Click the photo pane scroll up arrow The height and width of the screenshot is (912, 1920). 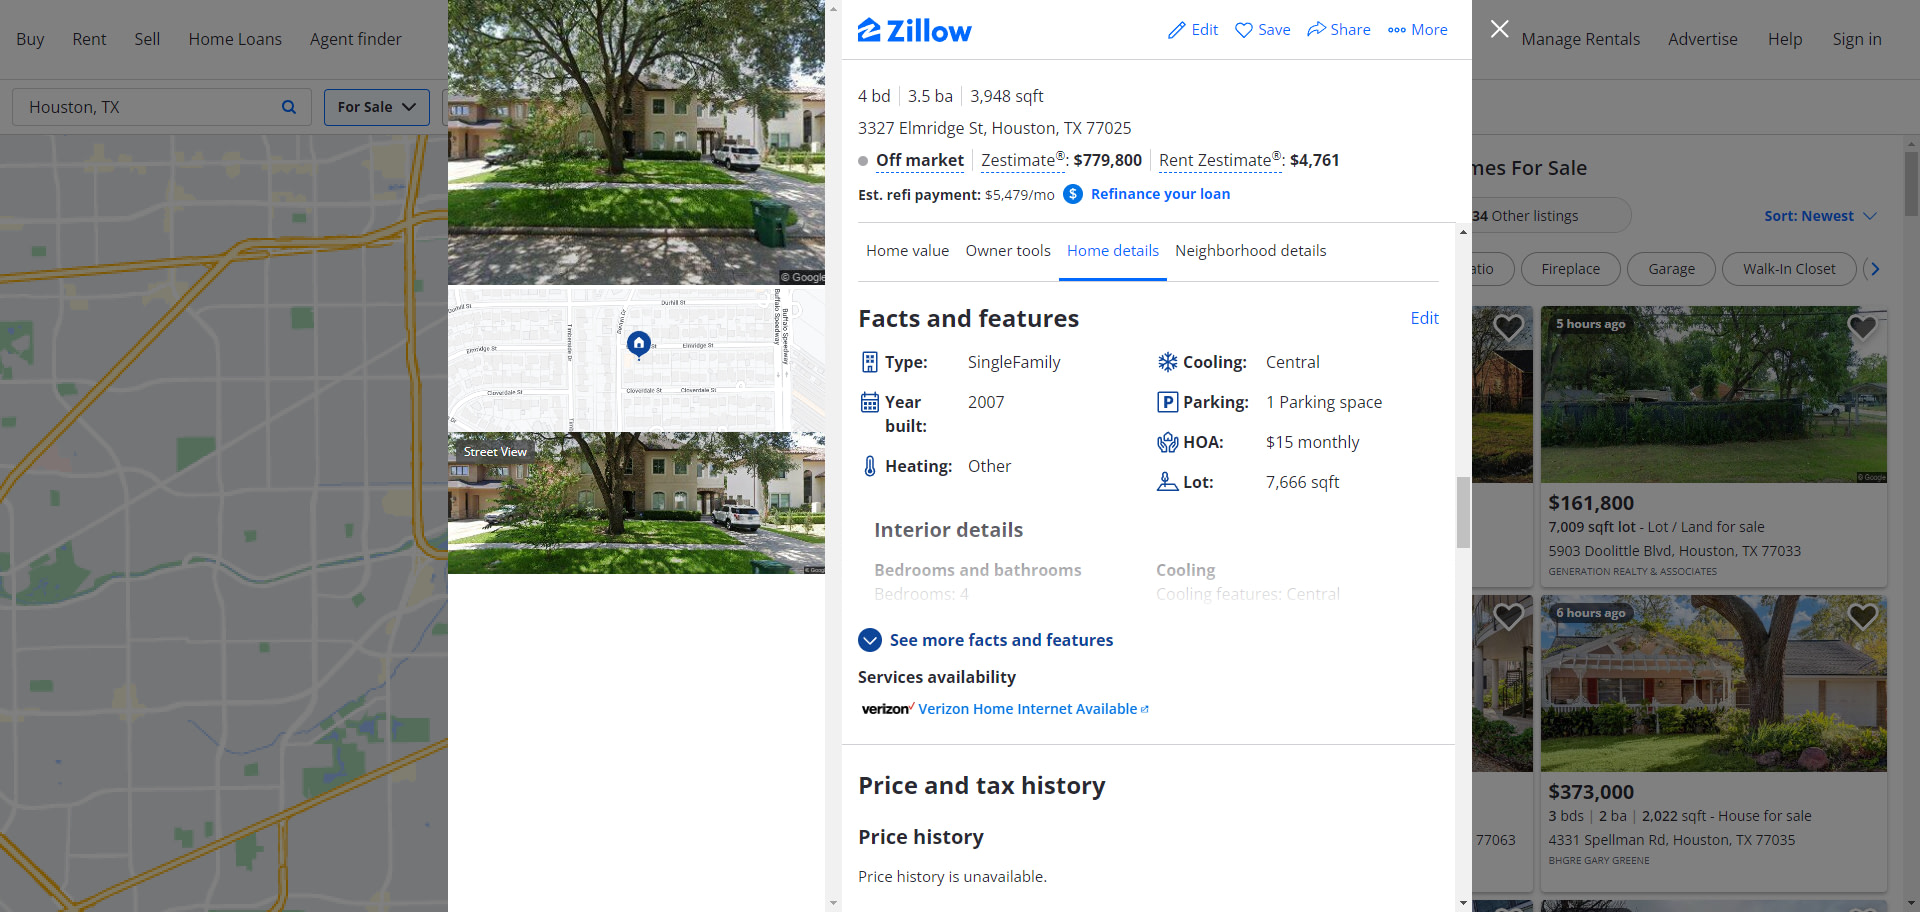tap(833, 8)
